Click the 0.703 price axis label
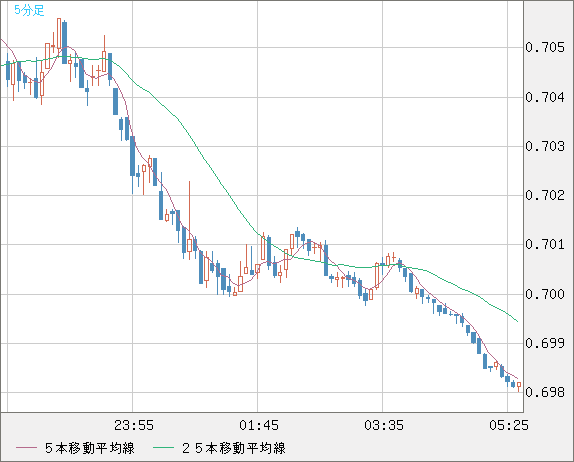The width and height of the screenshot is (574, 462). [x=545, y=146]
